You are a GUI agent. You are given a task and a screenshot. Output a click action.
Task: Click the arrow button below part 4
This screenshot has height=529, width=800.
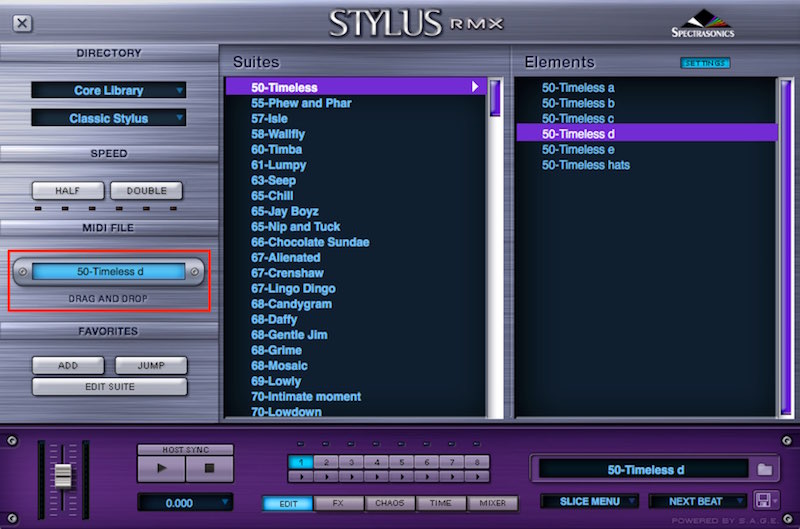click(x=377, y=477)
